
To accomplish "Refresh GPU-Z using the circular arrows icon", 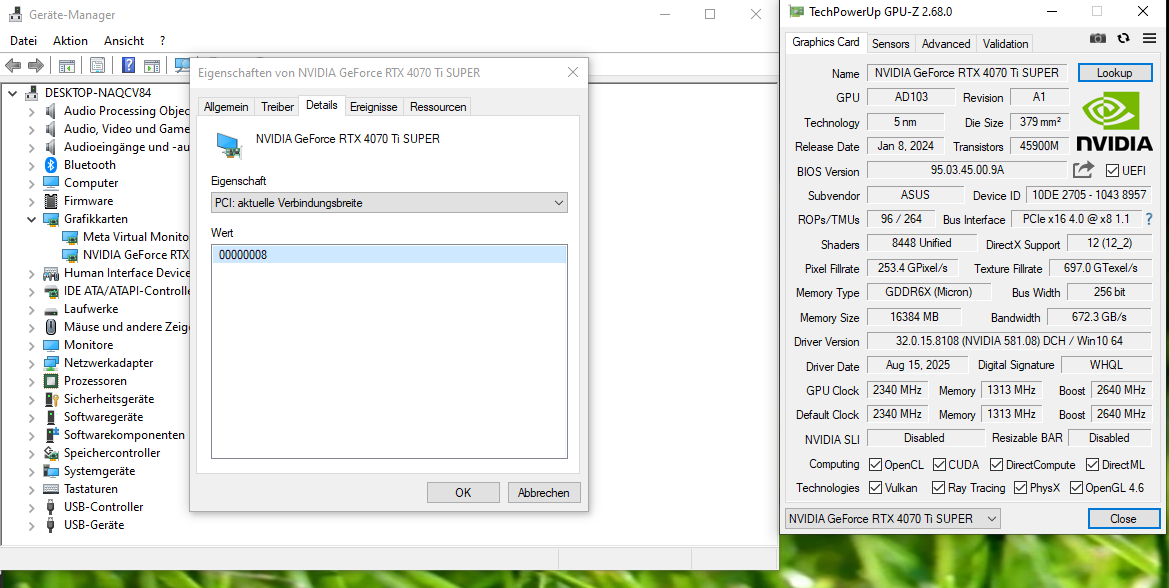I will pyautogui.click(x=1124, y=38).
